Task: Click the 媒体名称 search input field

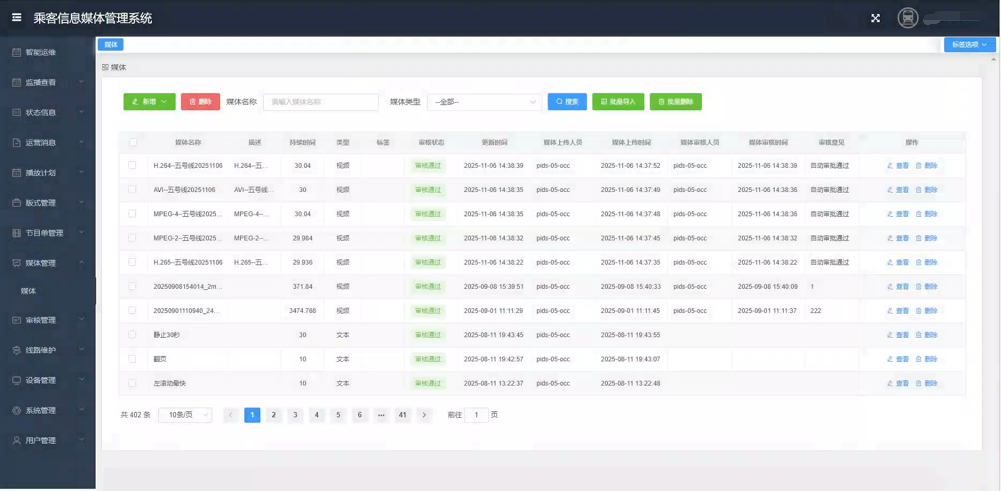Action: tap(320, 102)
